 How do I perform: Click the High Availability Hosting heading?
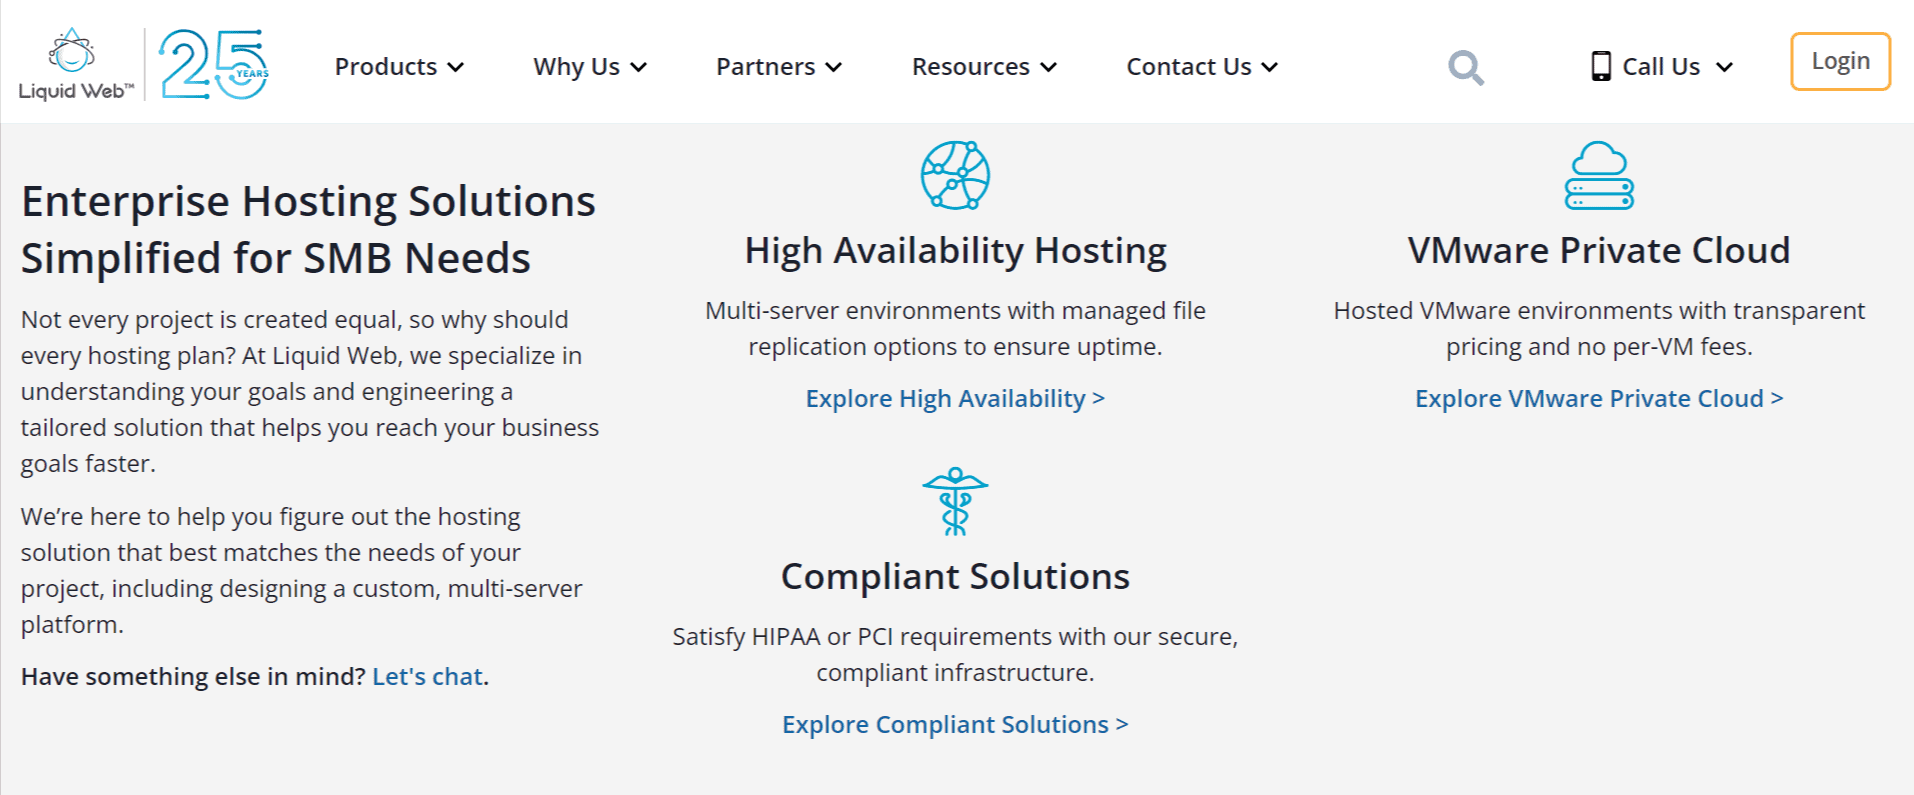[x=955, y=251]
